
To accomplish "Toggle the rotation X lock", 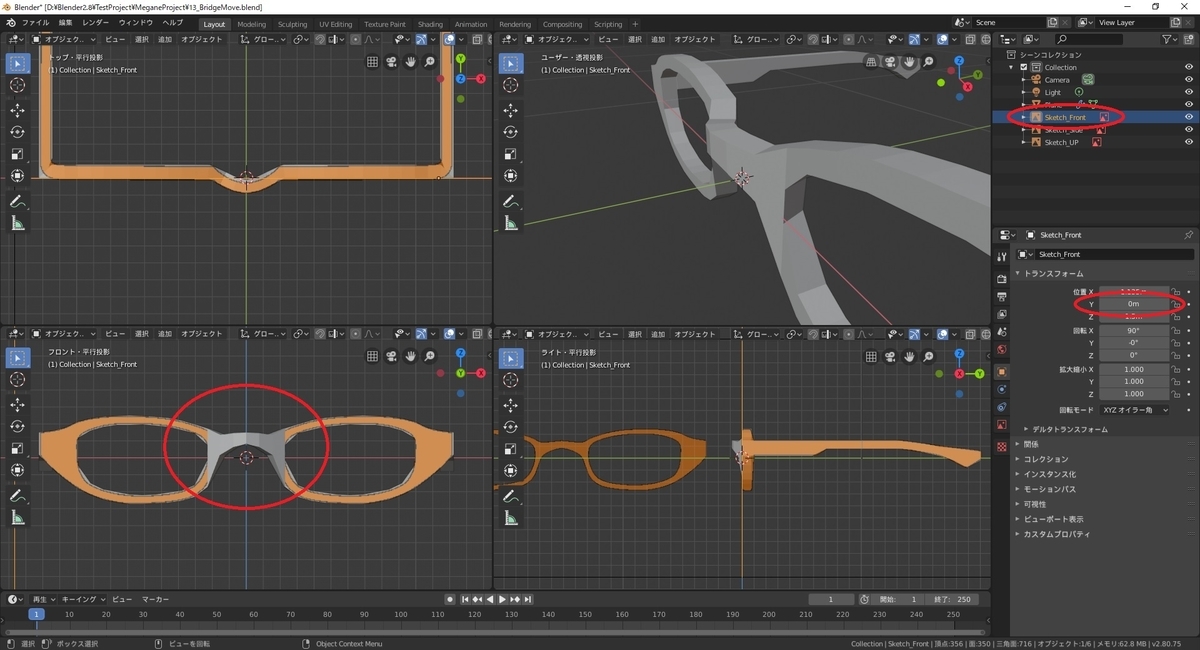I will click(x=1177, y=330).
